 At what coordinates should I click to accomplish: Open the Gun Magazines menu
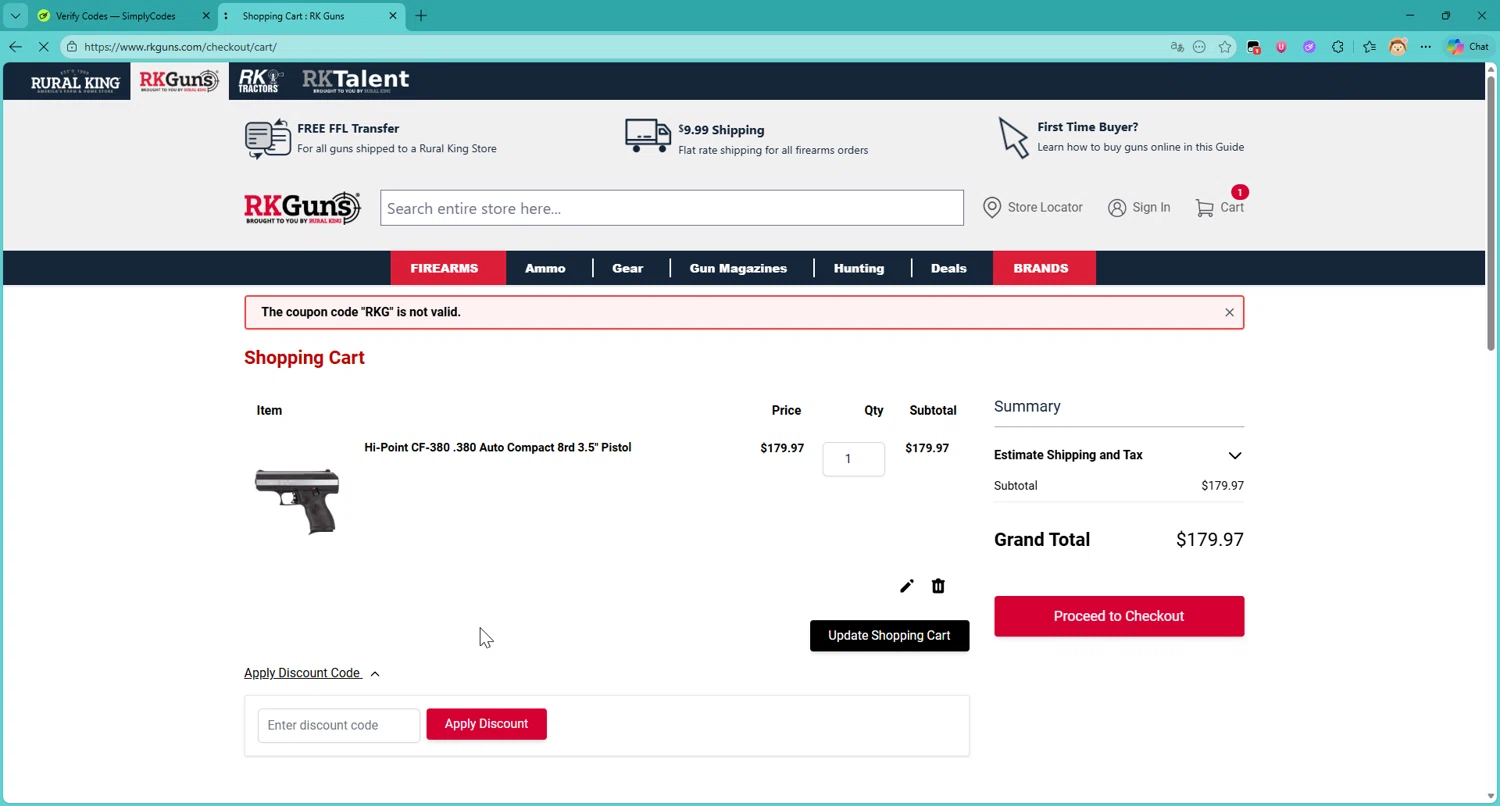pos(738,268)
